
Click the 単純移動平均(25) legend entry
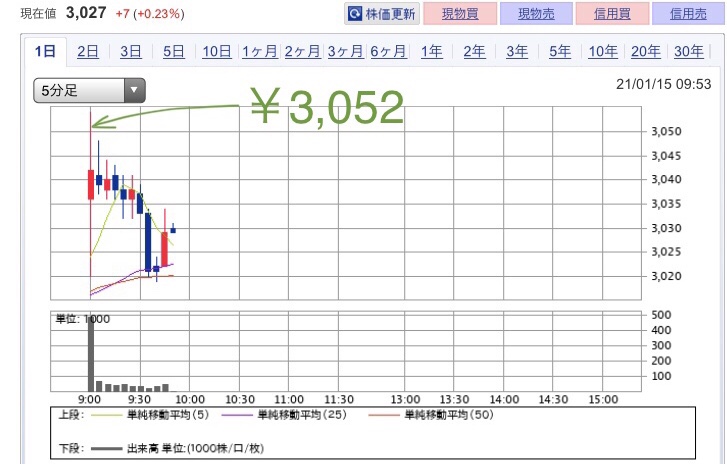(x=284, y=415)
